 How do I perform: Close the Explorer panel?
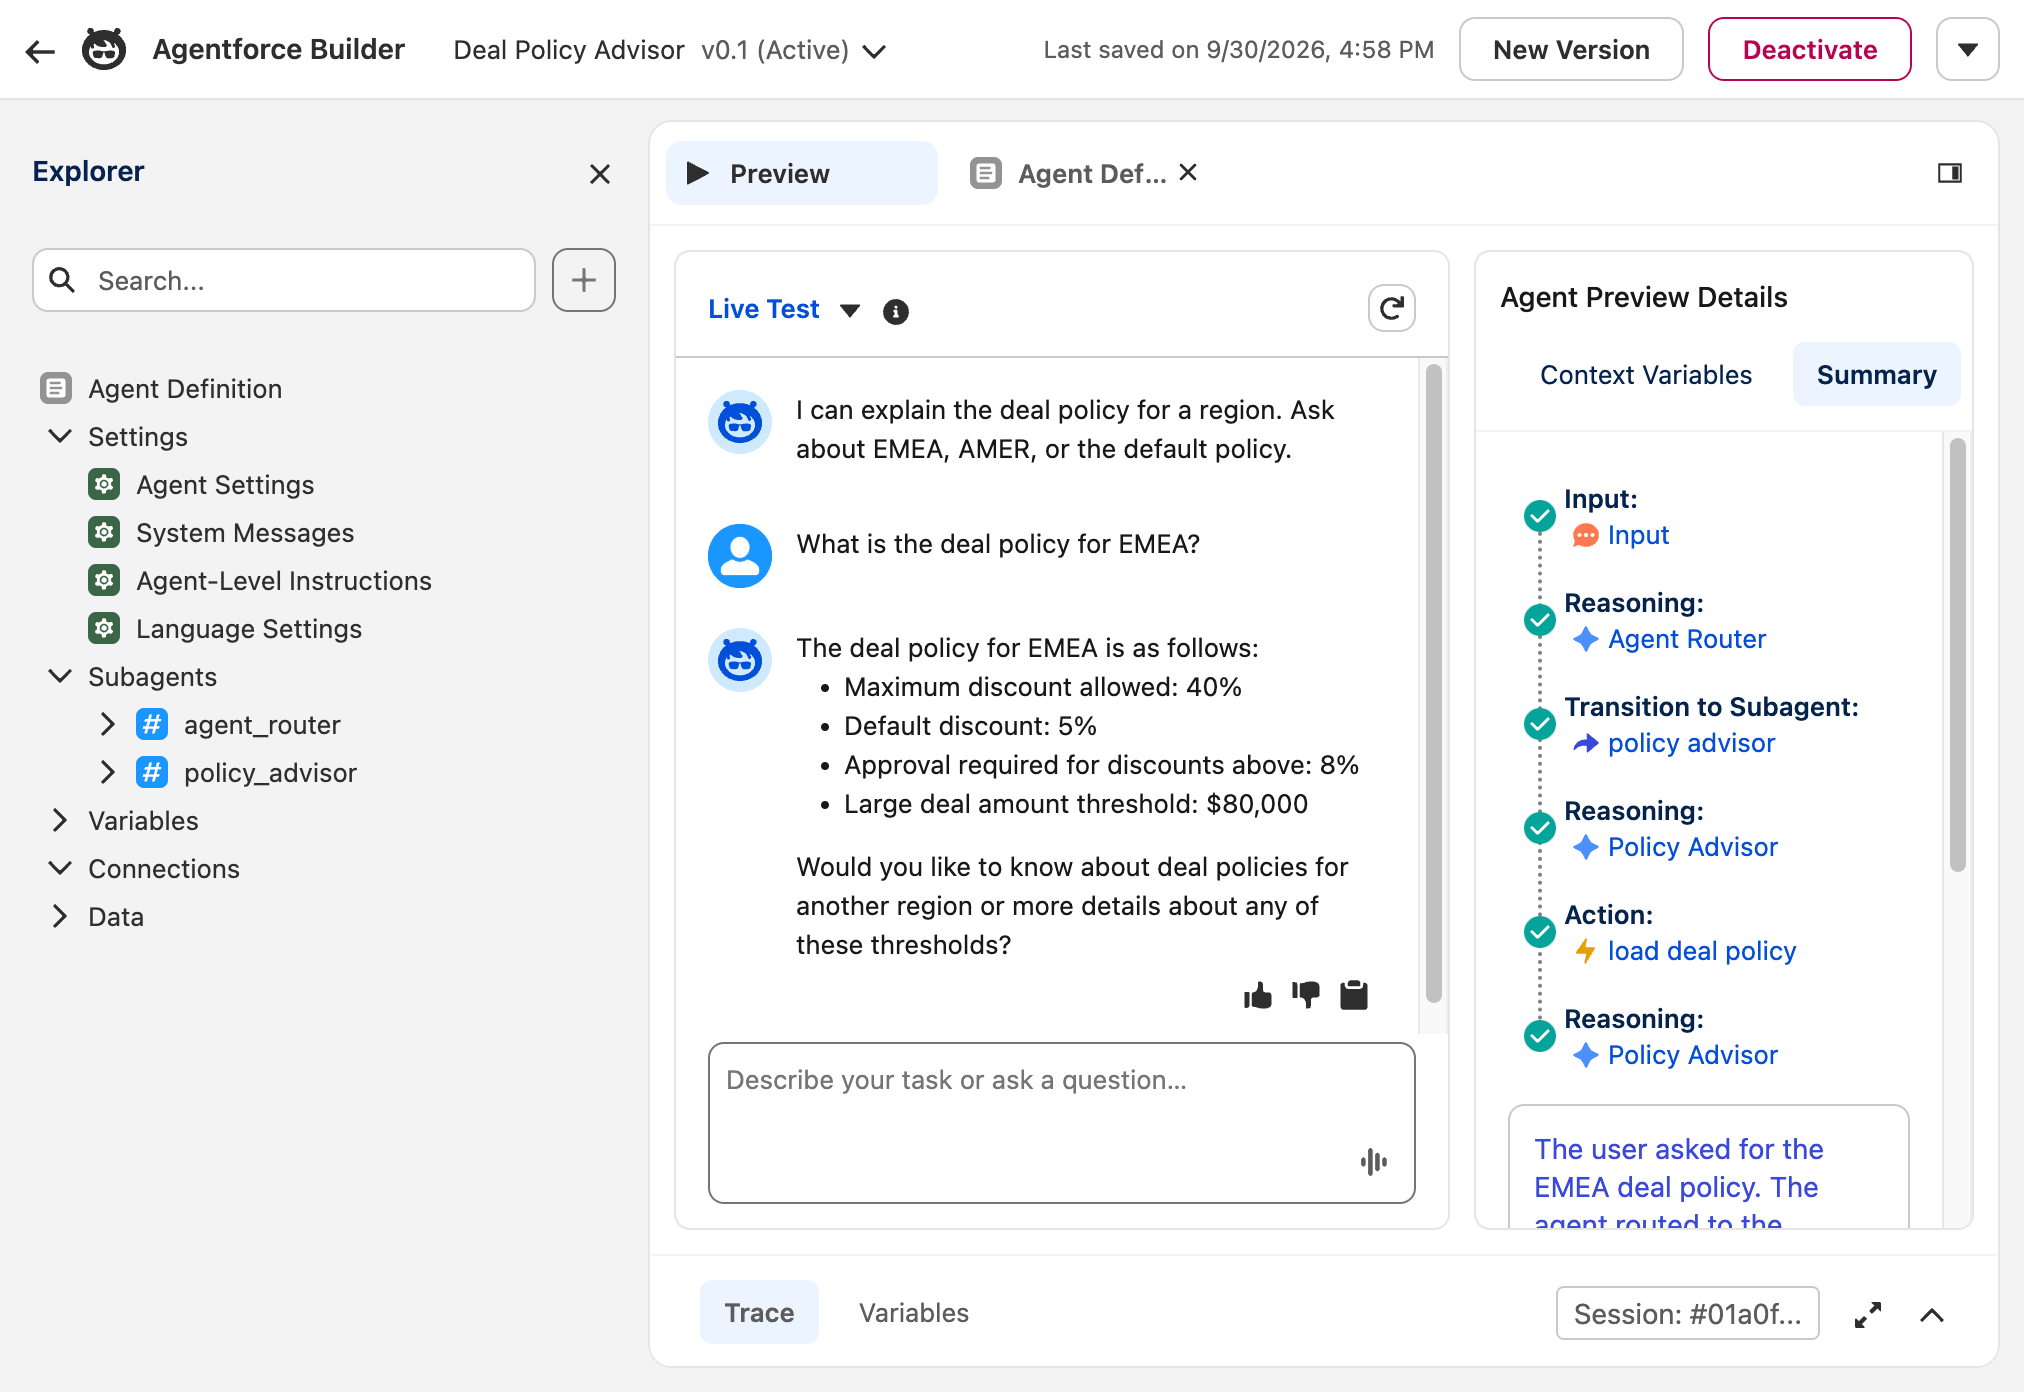pos(600,174)
